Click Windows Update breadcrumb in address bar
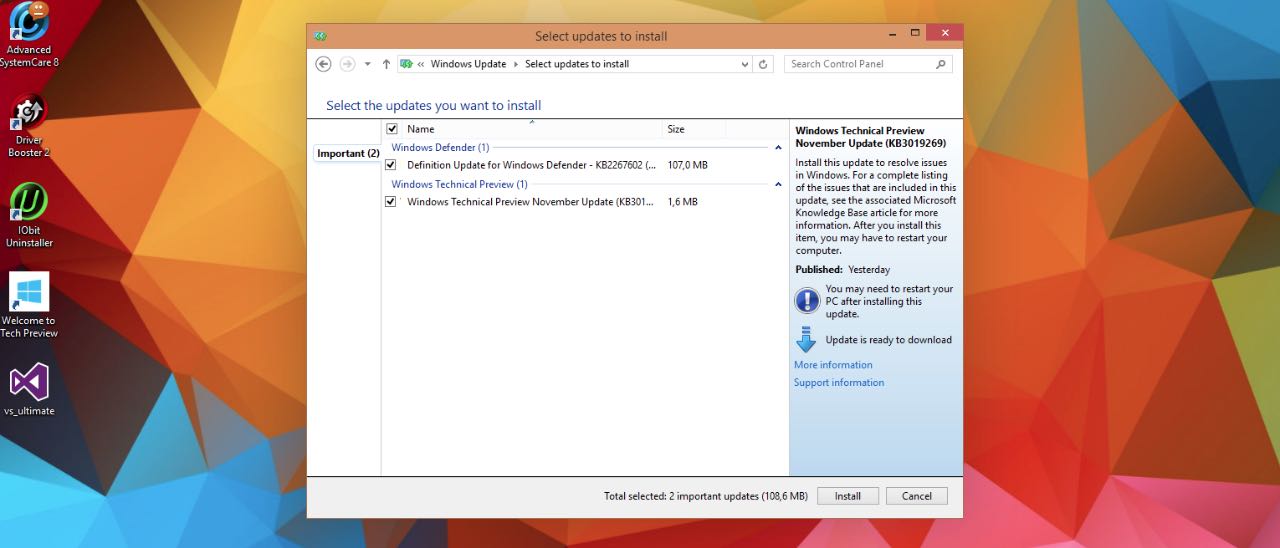The height and width of the screenshot is (548, 1280). tap(468, 64)
